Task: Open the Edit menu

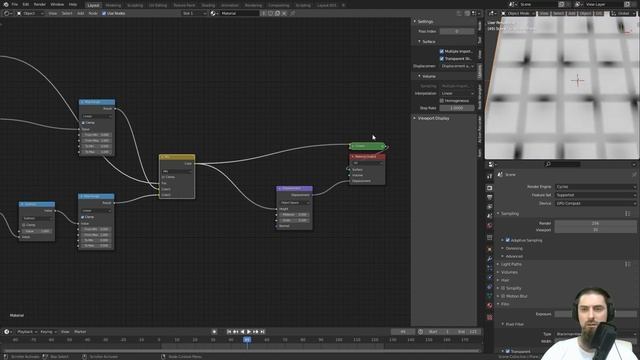Action: pos(26,4)
